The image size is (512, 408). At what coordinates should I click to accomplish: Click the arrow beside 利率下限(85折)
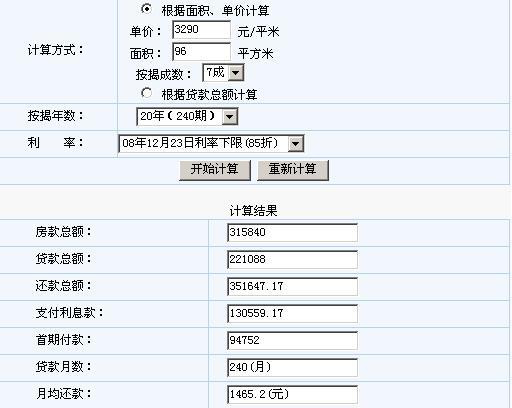(296, 144)
